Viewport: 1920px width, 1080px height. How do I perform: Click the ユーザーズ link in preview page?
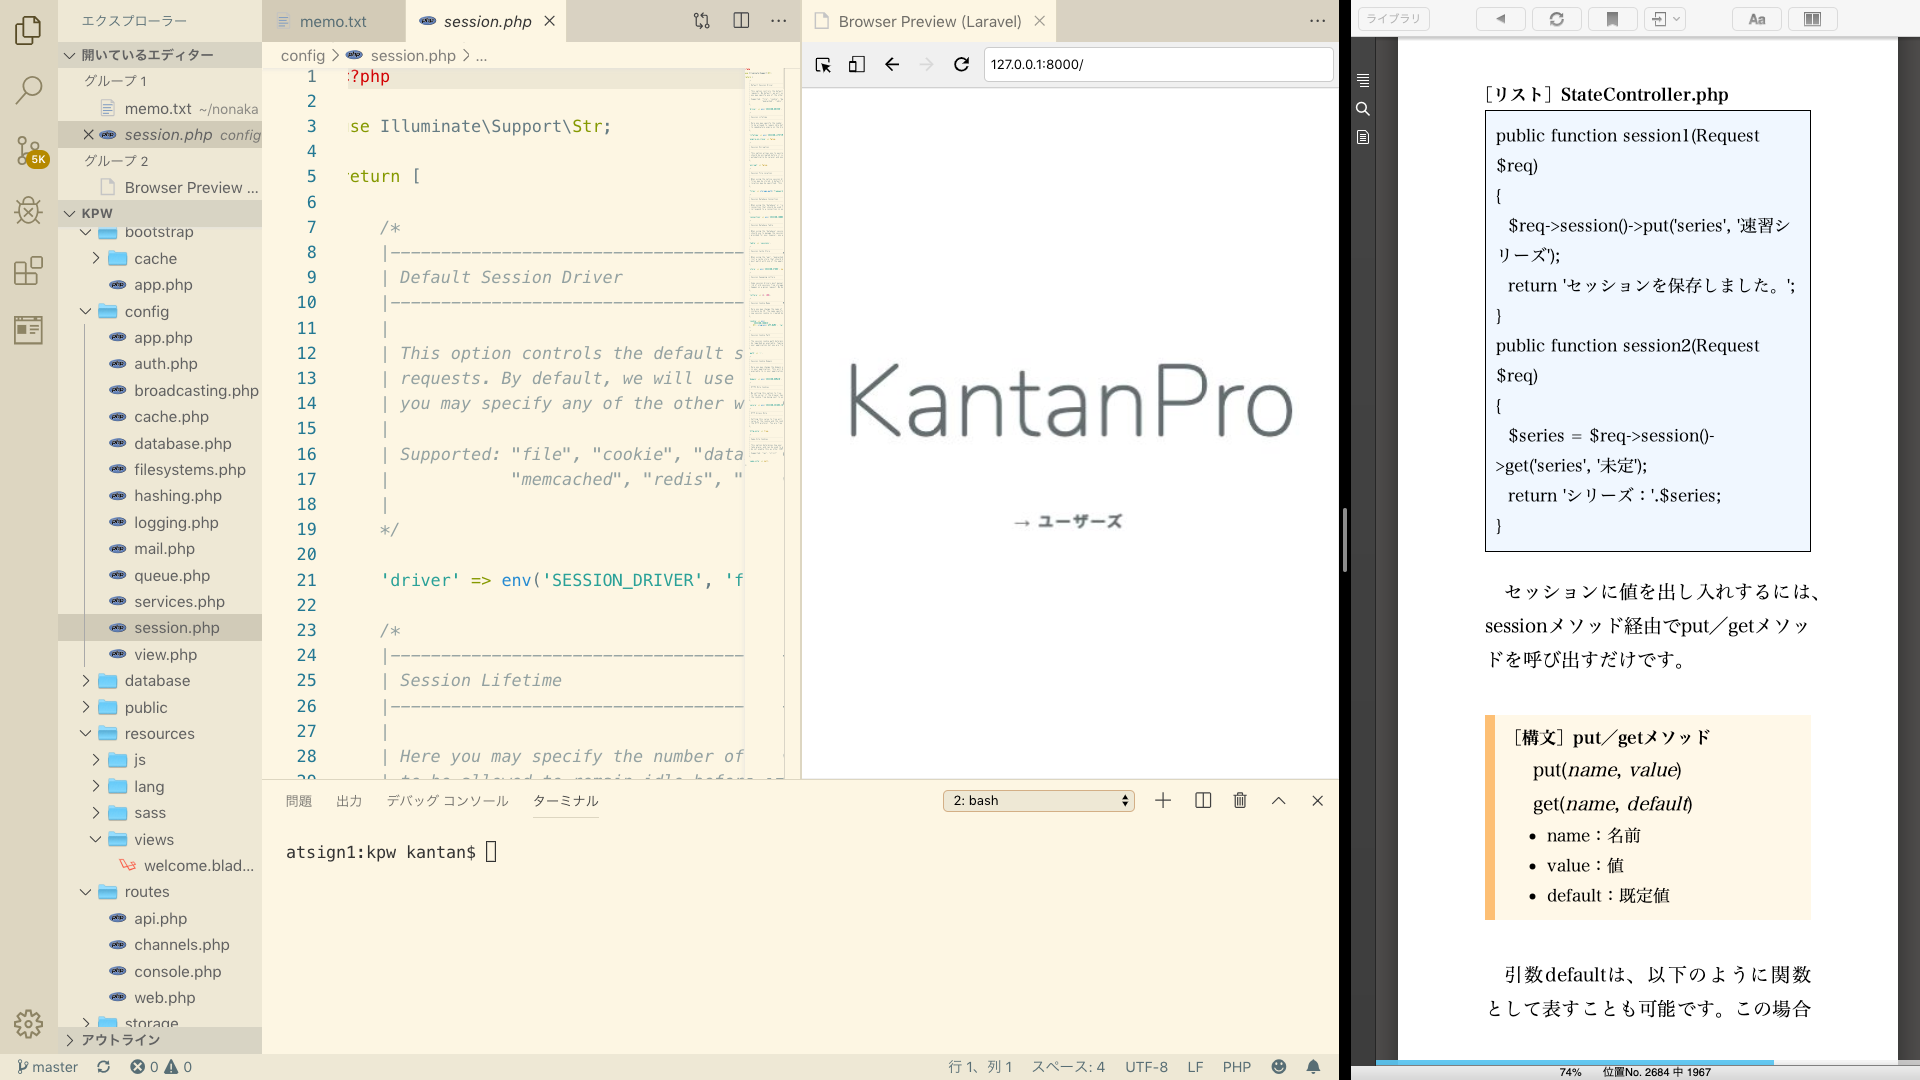(x=1067, y=521)
